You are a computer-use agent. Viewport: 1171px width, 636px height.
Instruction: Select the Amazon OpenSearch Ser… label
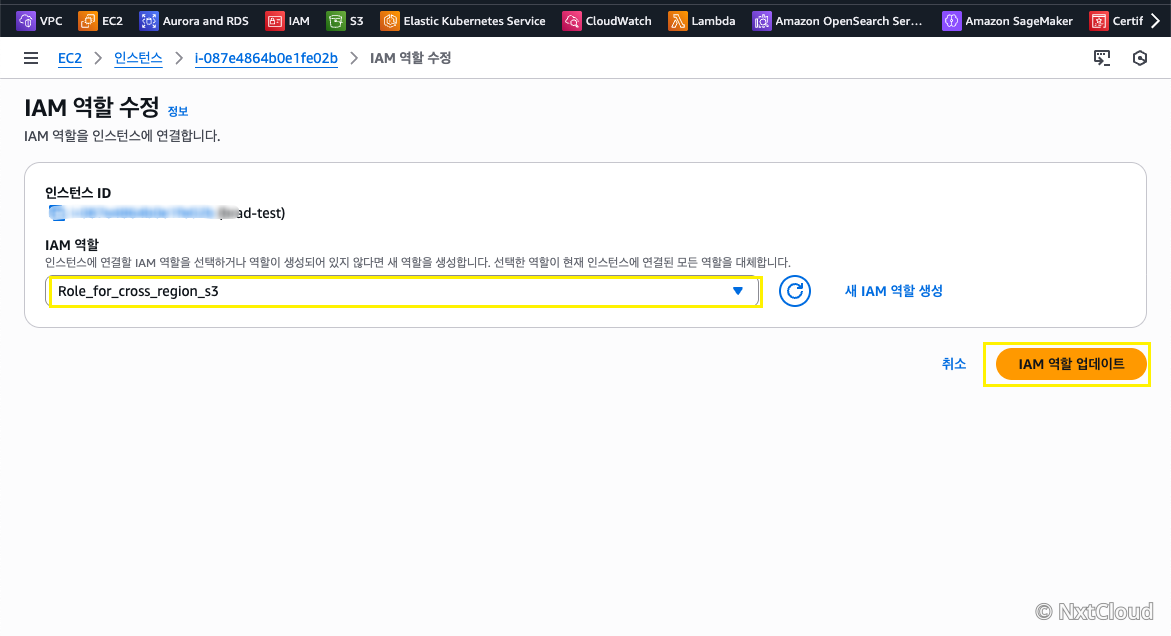848,21
